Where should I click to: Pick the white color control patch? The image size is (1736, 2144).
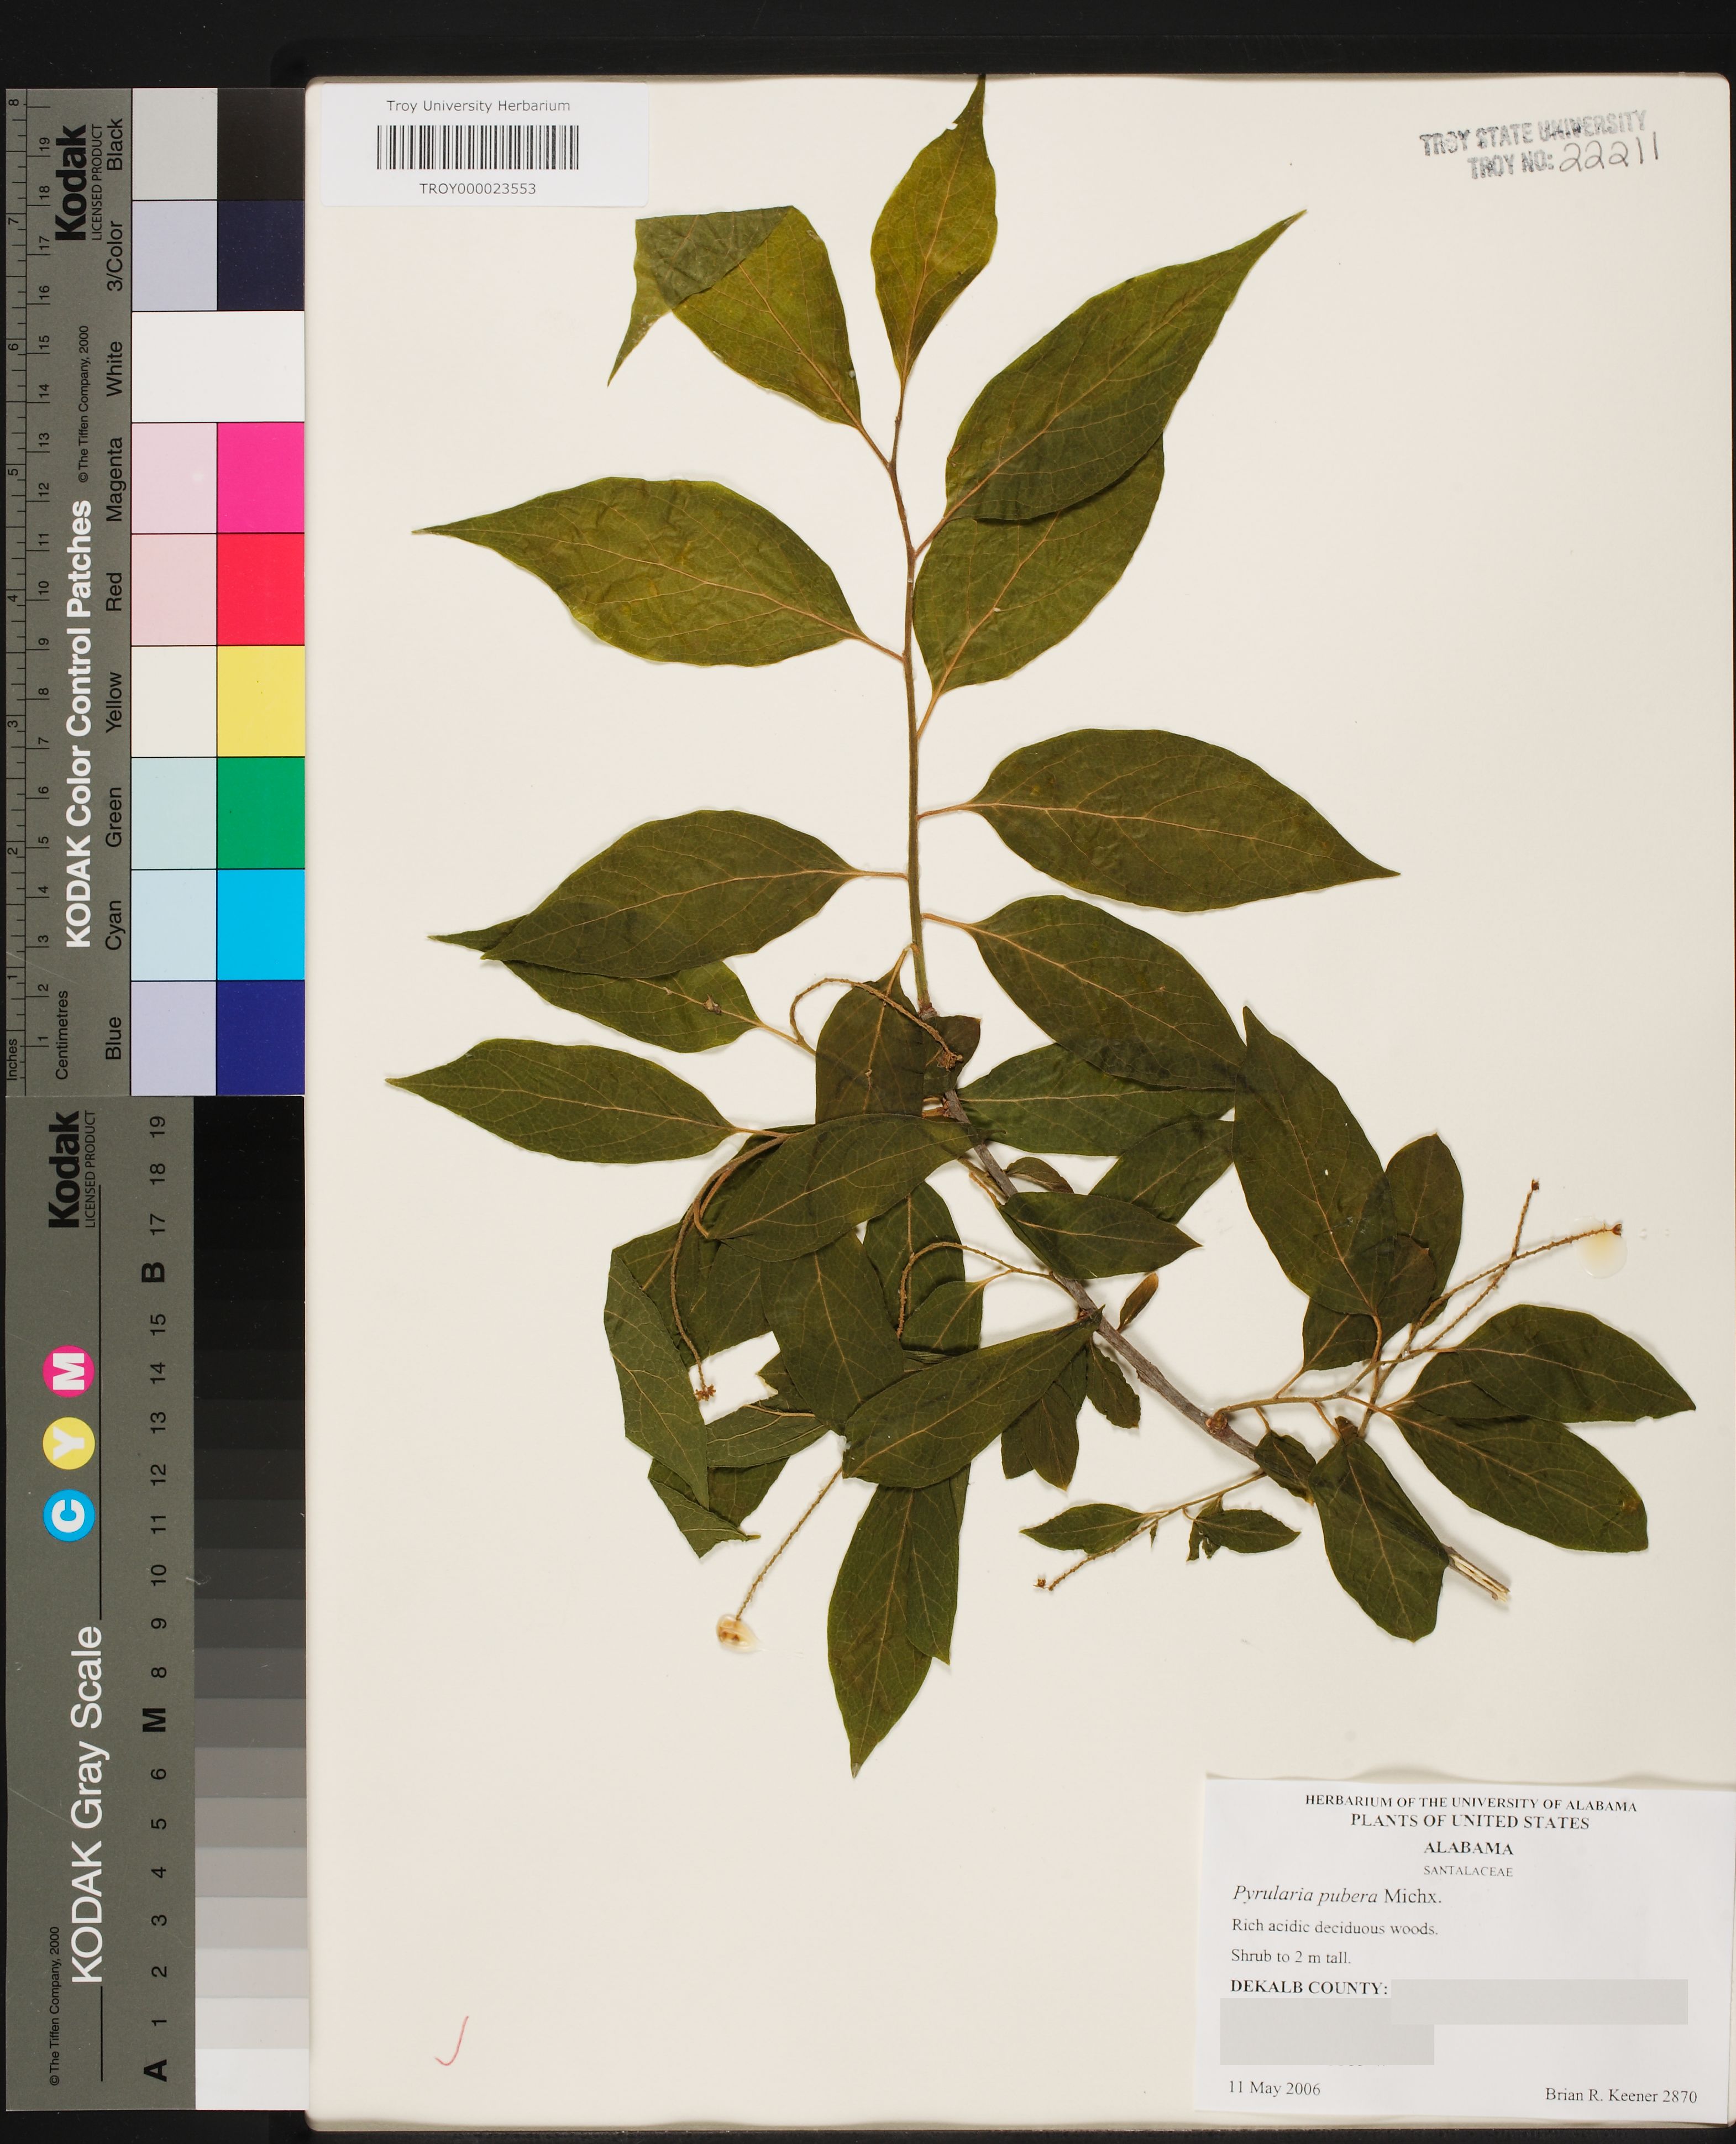(x=218, y=366)
